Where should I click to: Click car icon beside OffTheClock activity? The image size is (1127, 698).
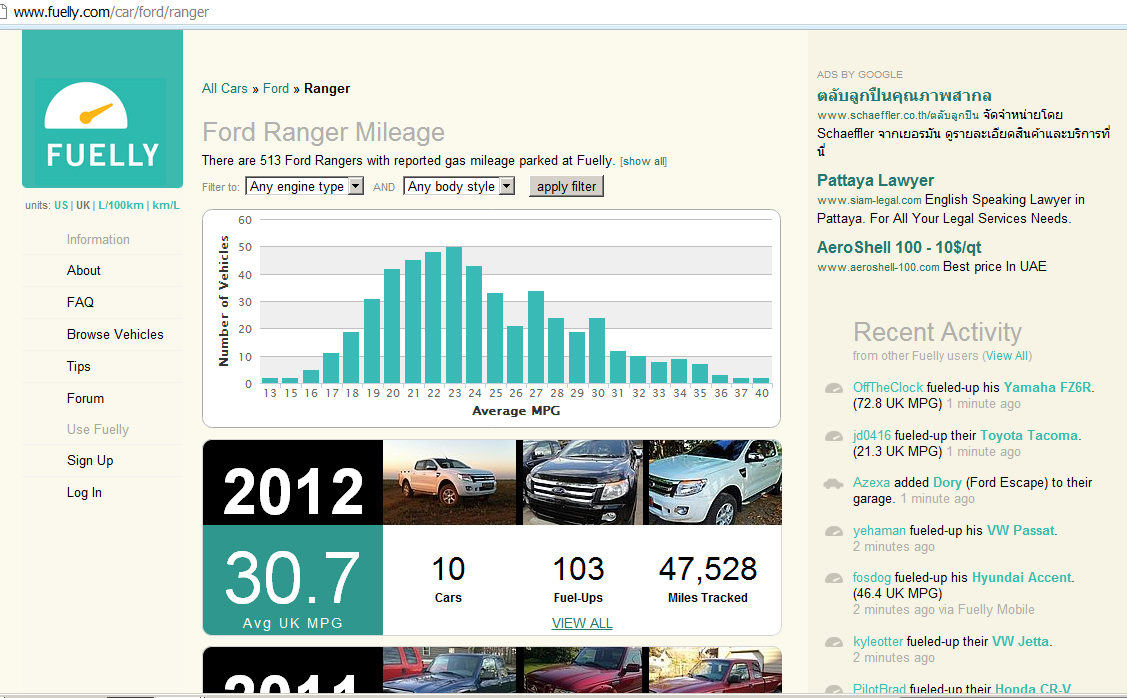coord(834,388)
